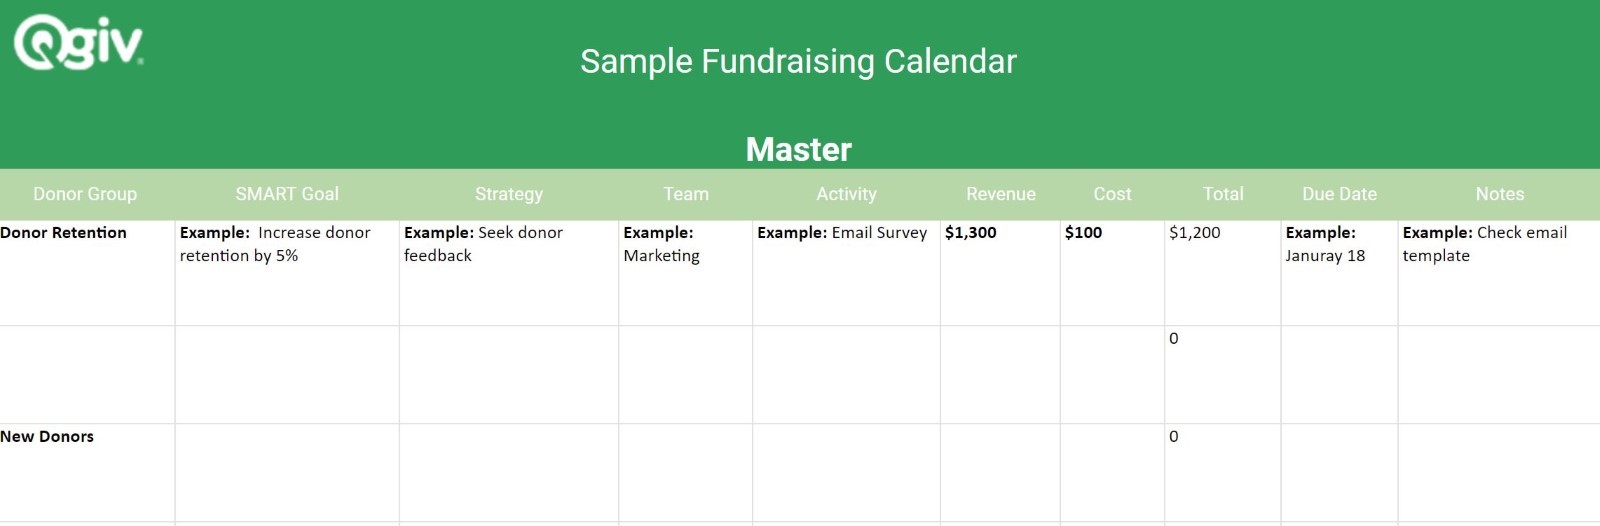Select the Master heading cell
This screenshot has height=526, width=1600.
tap(798, 149)
